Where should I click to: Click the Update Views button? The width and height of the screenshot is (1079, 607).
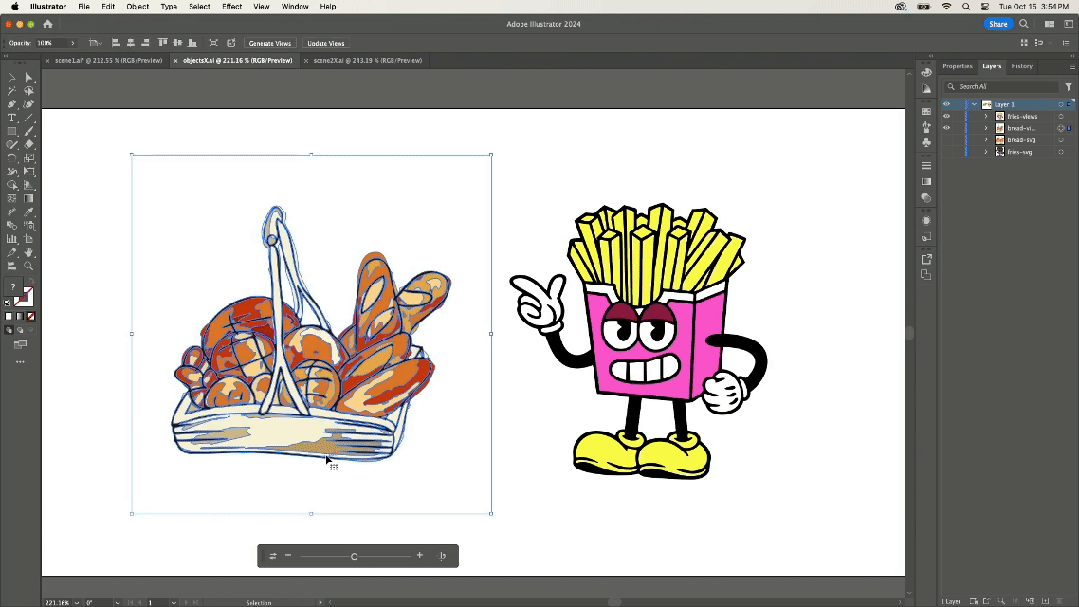coord(325,43)
